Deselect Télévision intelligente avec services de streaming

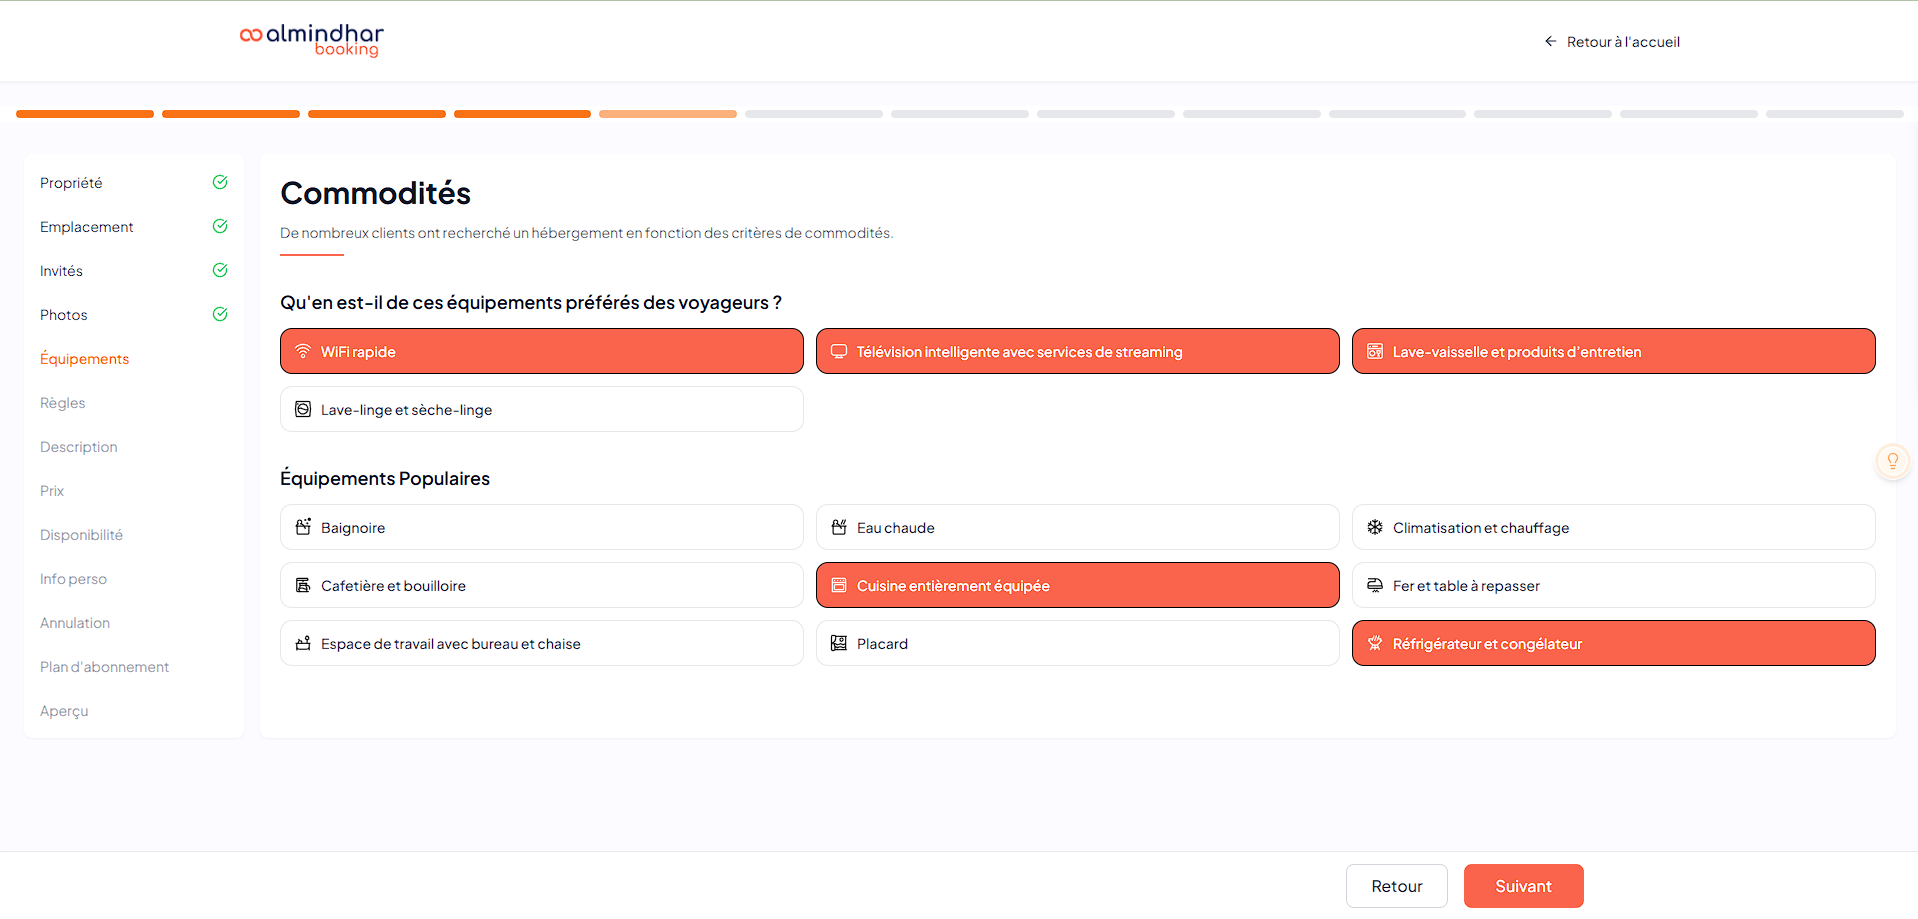1077,351
